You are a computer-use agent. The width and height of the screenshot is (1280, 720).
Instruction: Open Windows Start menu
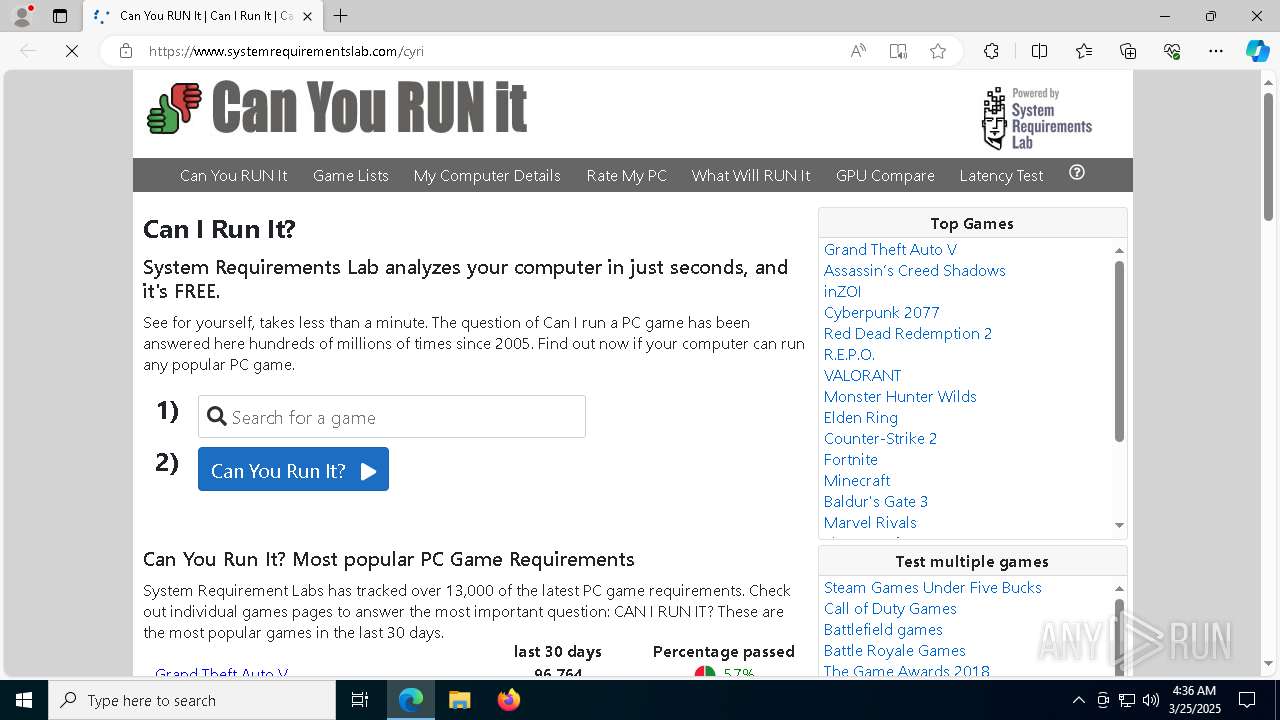click(24, 700)
